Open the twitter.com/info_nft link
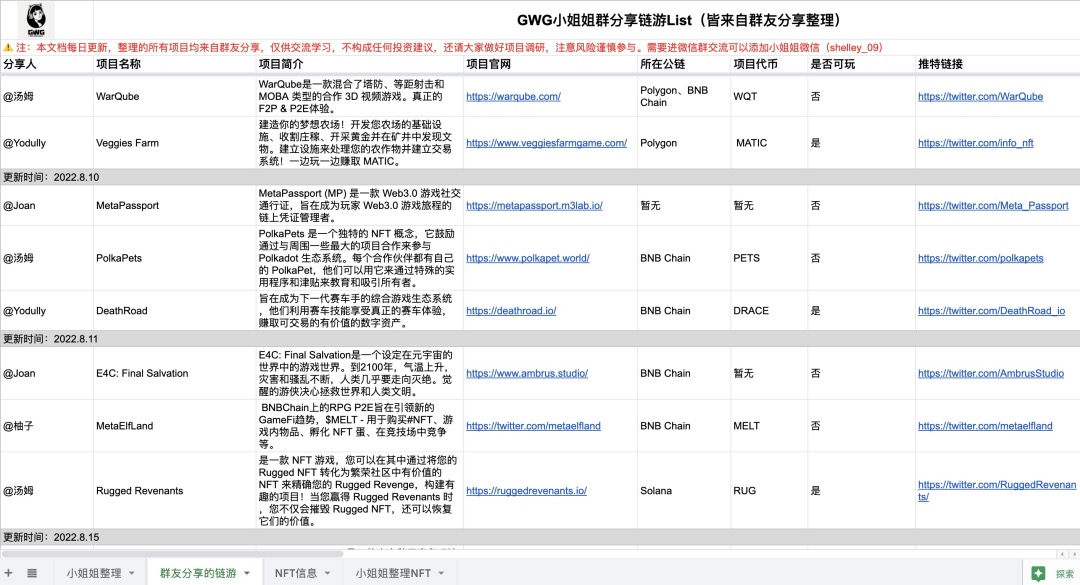 [x=975, y=143]
